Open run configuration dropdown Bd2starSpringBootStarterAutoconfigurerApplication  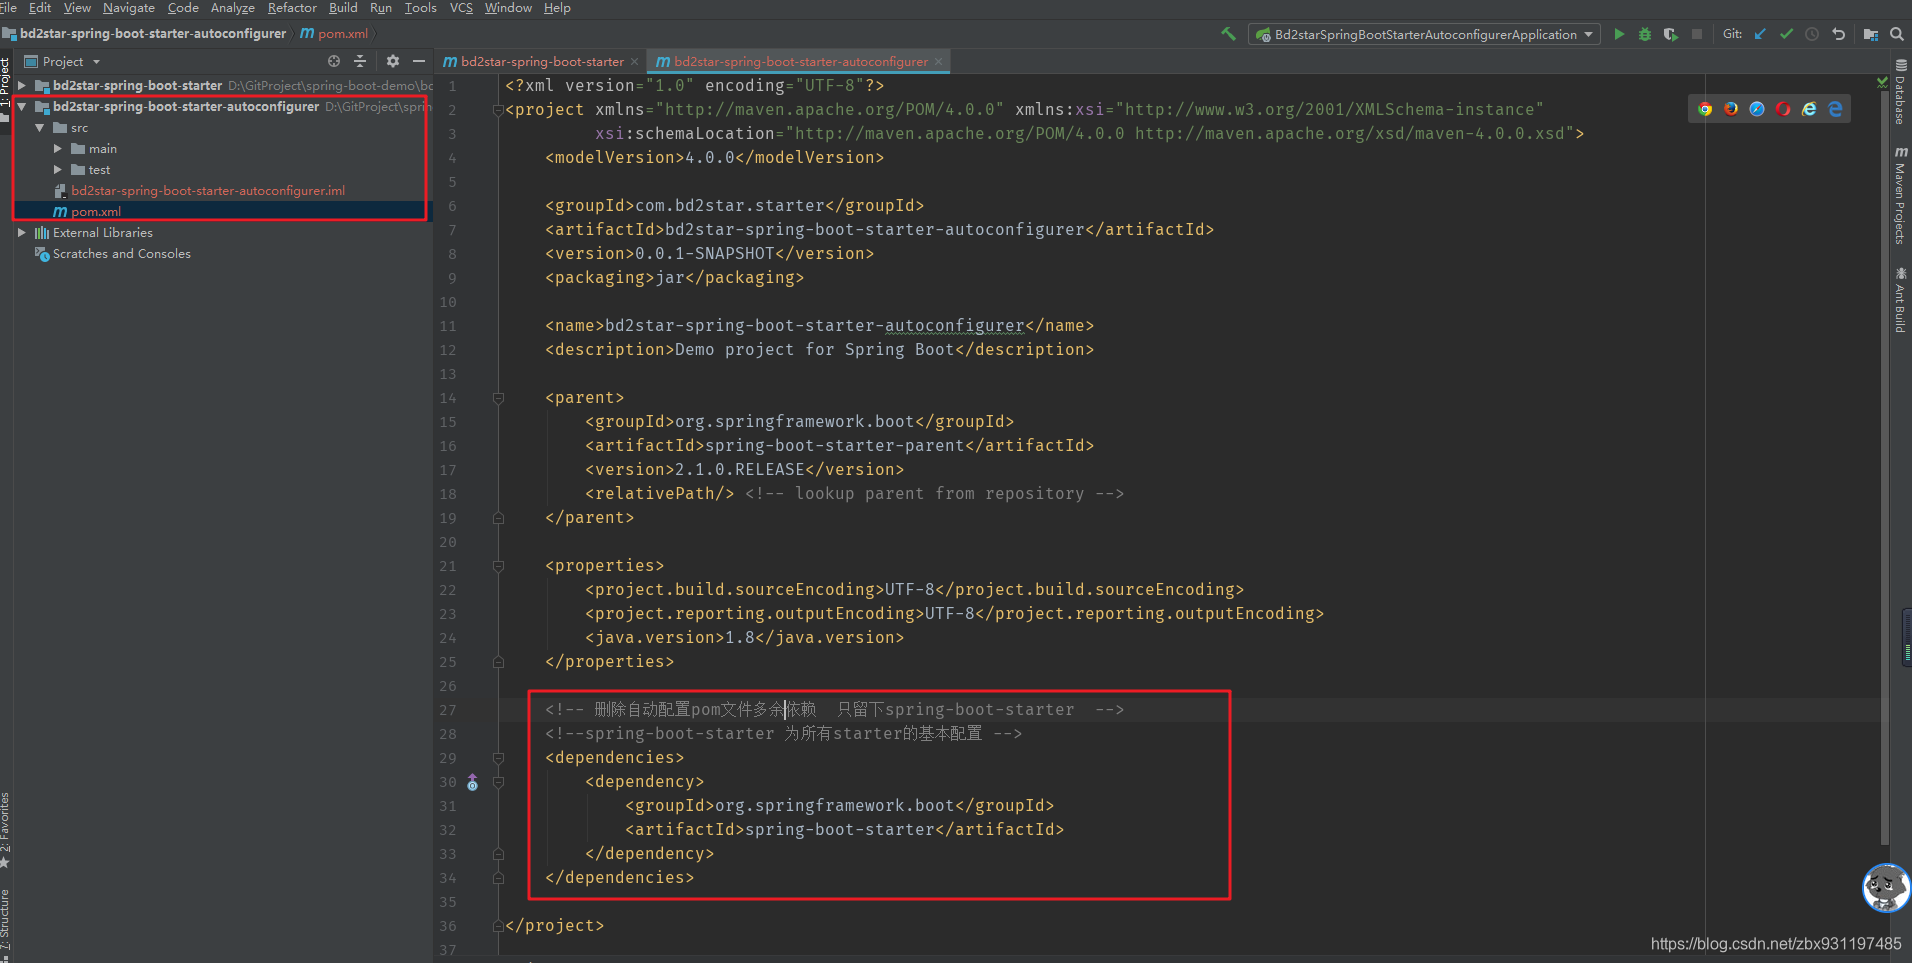point(1424,34)
